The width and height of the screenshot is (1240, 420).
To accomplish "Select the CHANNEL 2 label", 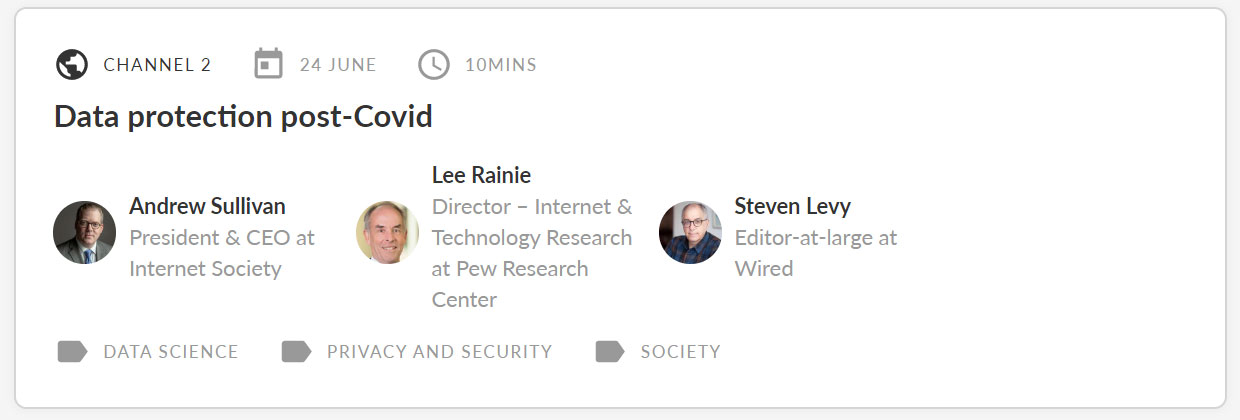I will coord(157,65).
